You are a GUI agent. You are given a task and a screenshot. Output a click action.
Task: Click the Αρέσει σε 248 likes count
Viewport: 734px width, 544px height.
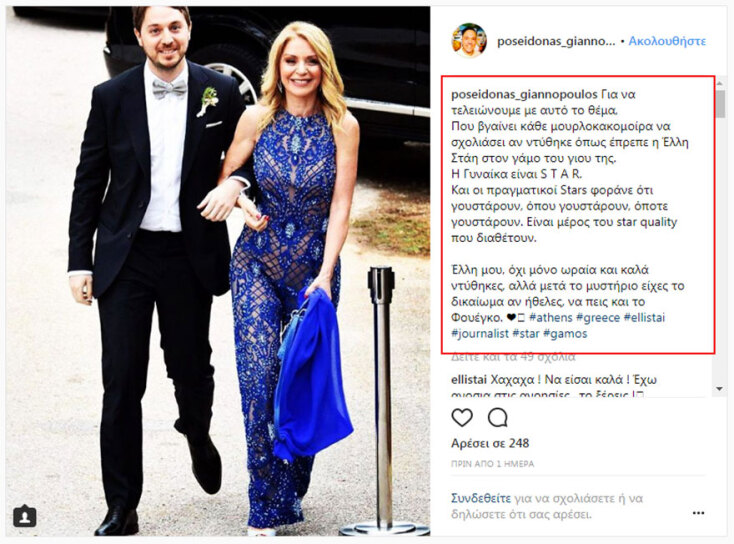pos(490,443)
